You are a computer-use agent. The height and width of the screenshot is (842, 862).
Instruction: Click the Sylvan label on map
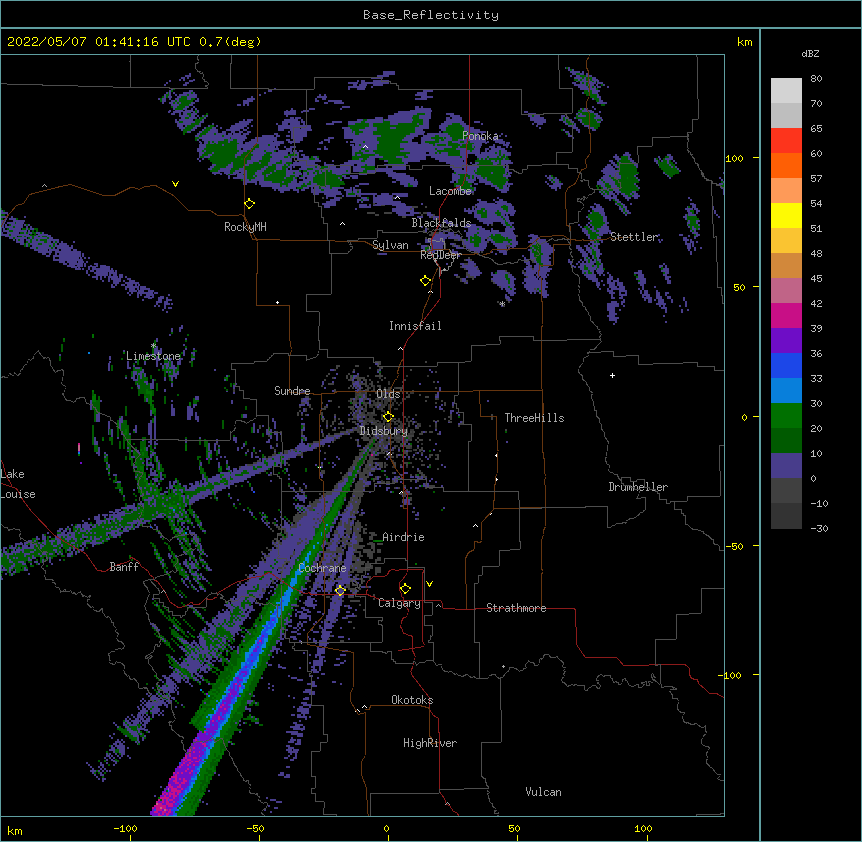[x=390, y=245]
